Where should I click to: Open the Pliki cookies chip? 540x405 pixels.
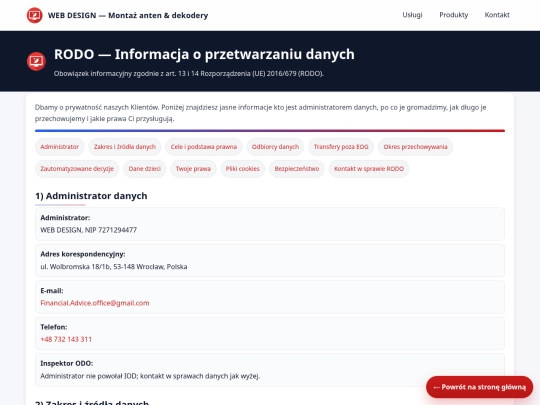[x=242, y=169]
